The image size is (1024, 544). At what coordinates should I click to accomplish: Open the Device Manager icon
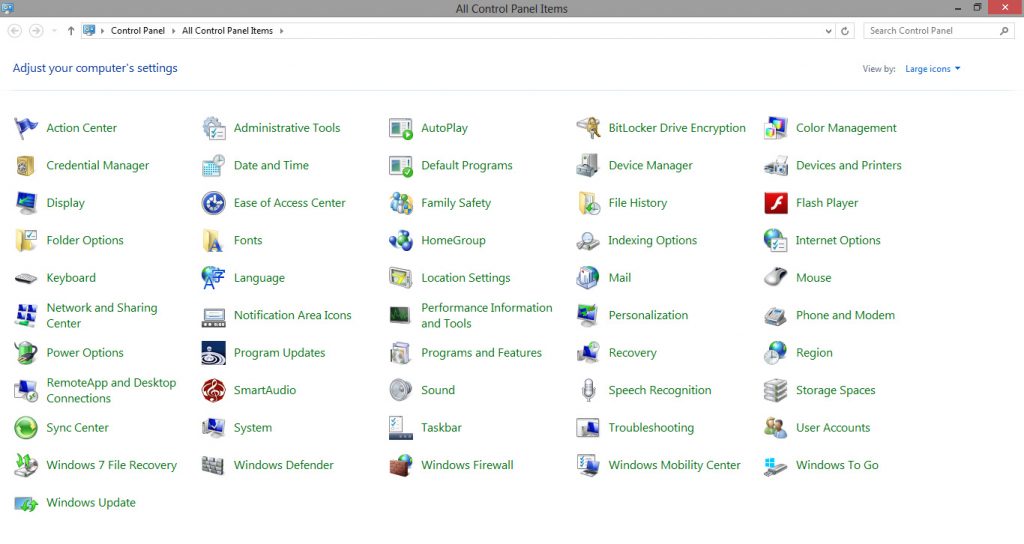click(588, 166)
